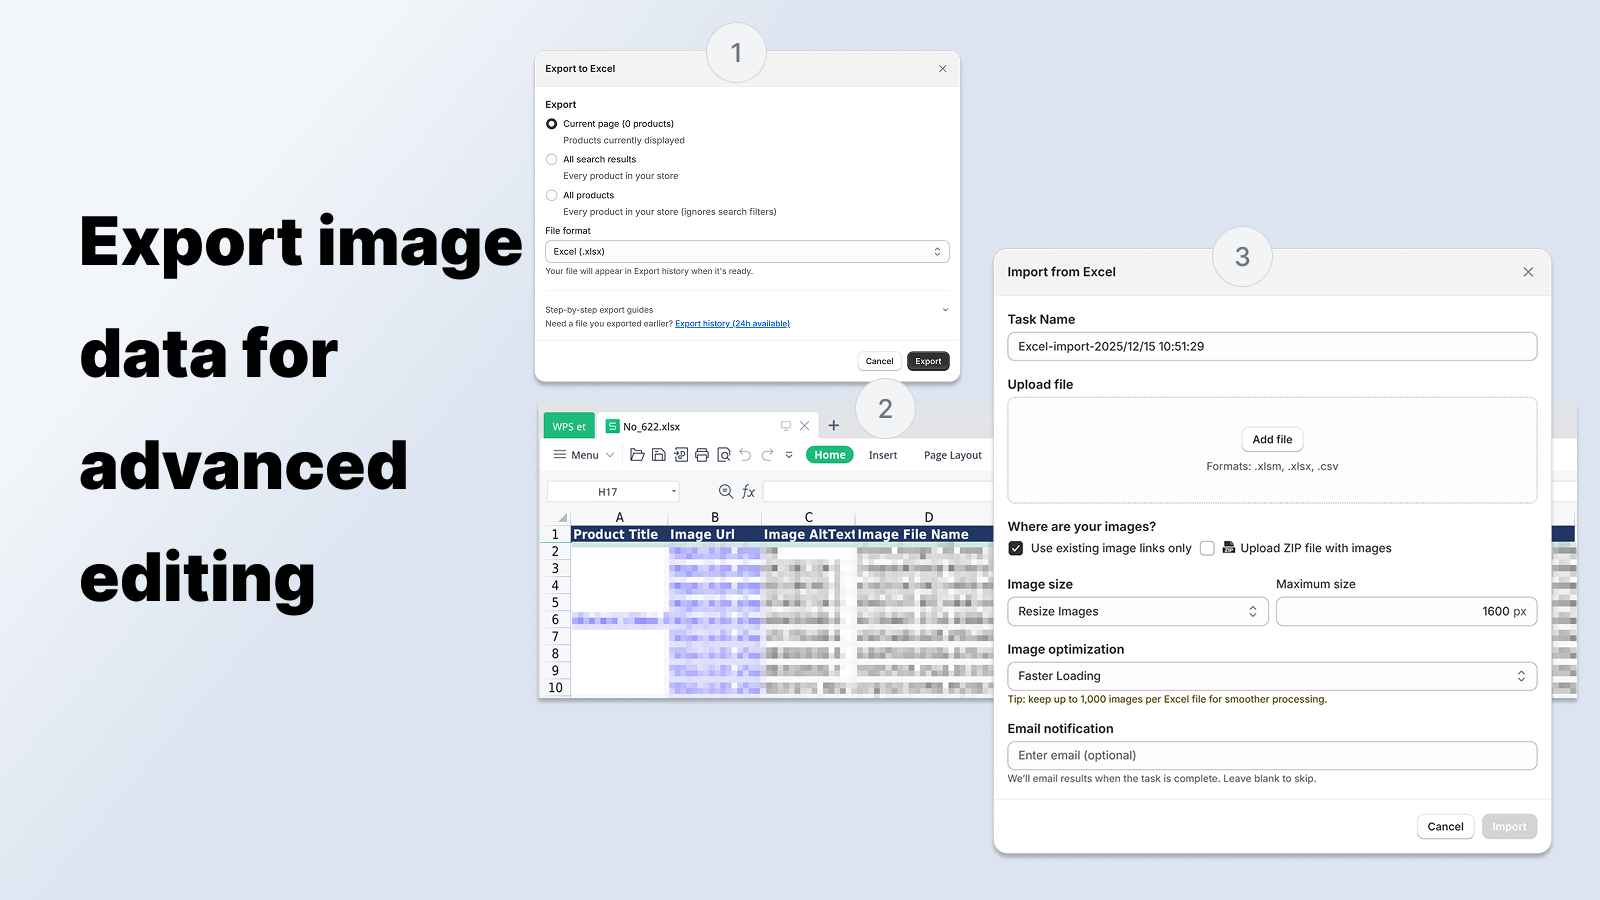
Task: Select column A header in spreadsheet
Action: pos(619,517)
